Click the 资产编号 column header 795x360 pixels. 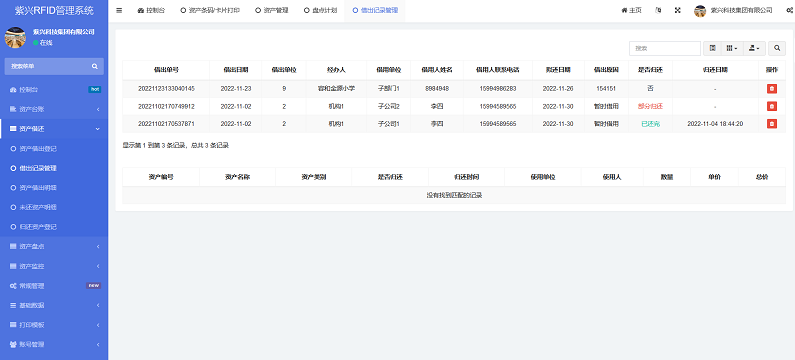(161, 177)
